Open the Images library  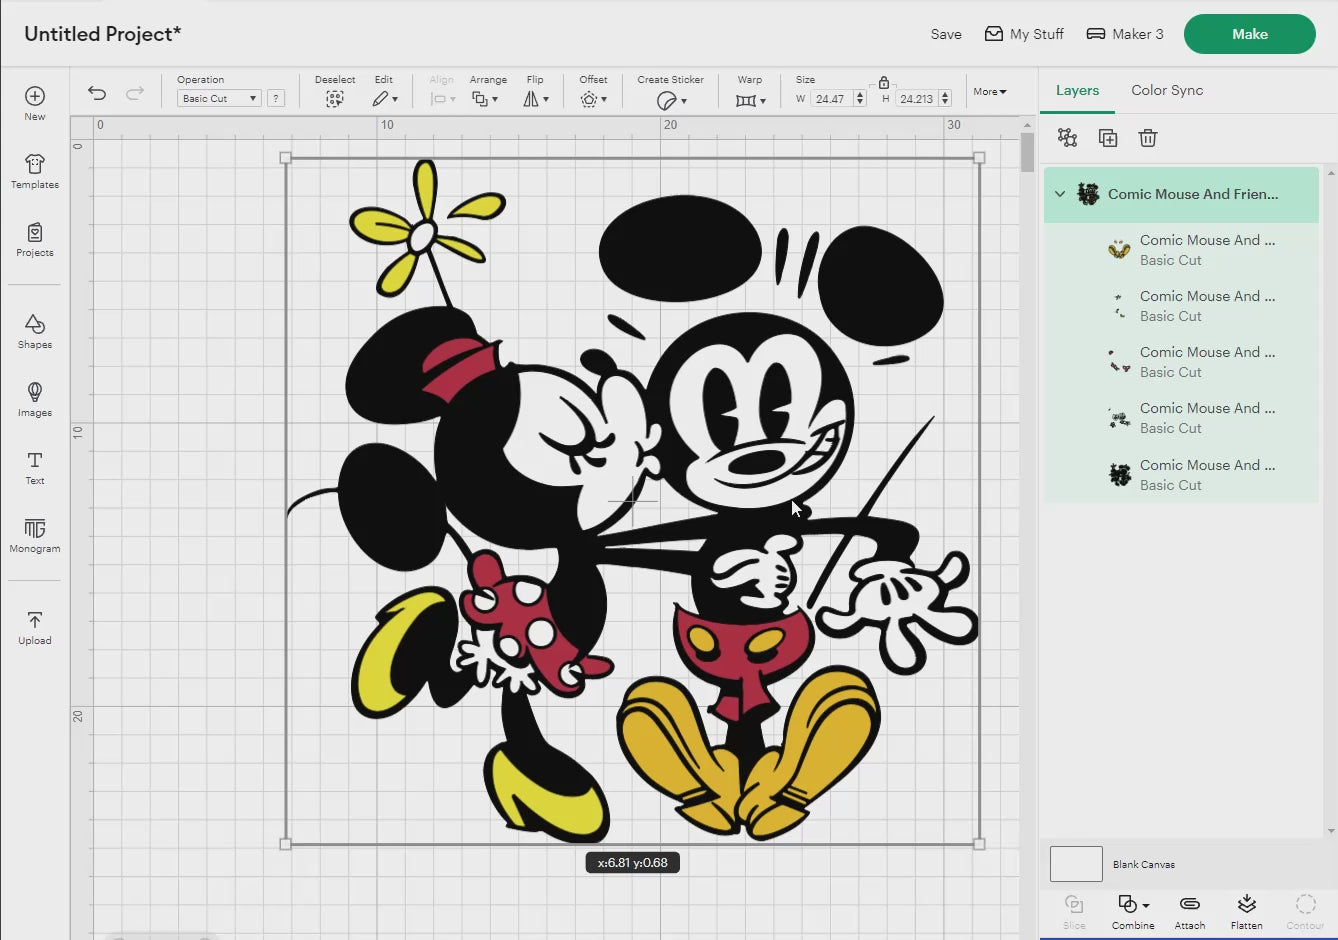(x=35, y=399)
